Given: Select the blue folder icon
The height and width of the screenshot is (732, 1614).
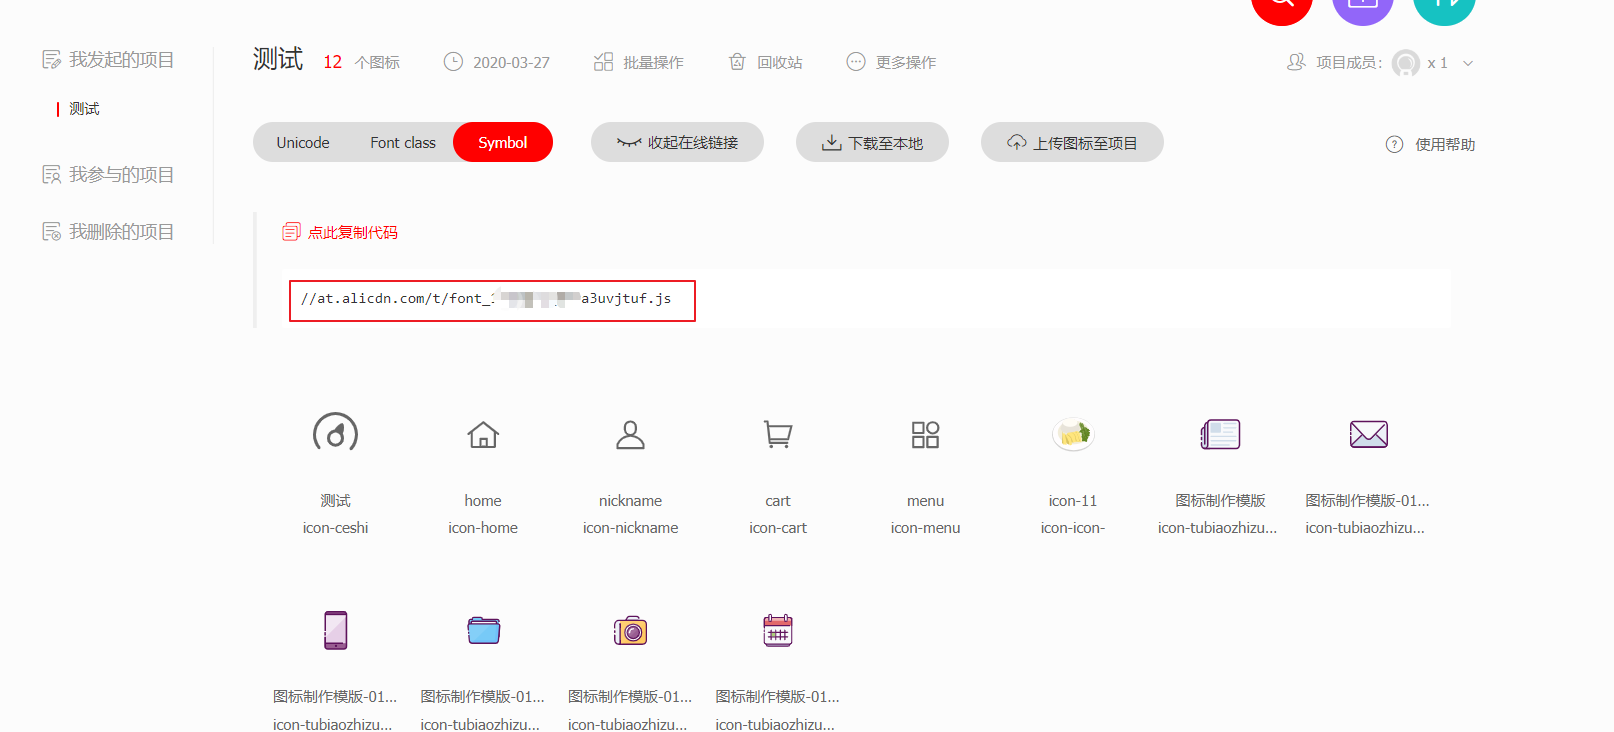Looking at the screenshot, I should click(483, 630).
